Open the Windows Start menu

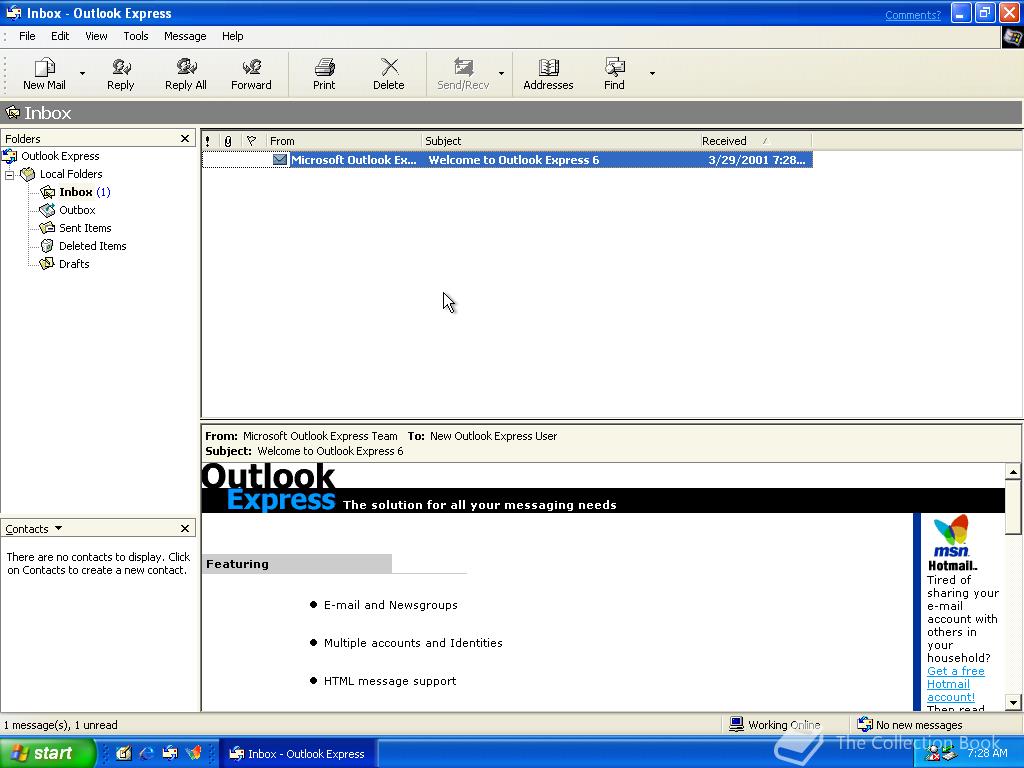click(x=46, y=754)
